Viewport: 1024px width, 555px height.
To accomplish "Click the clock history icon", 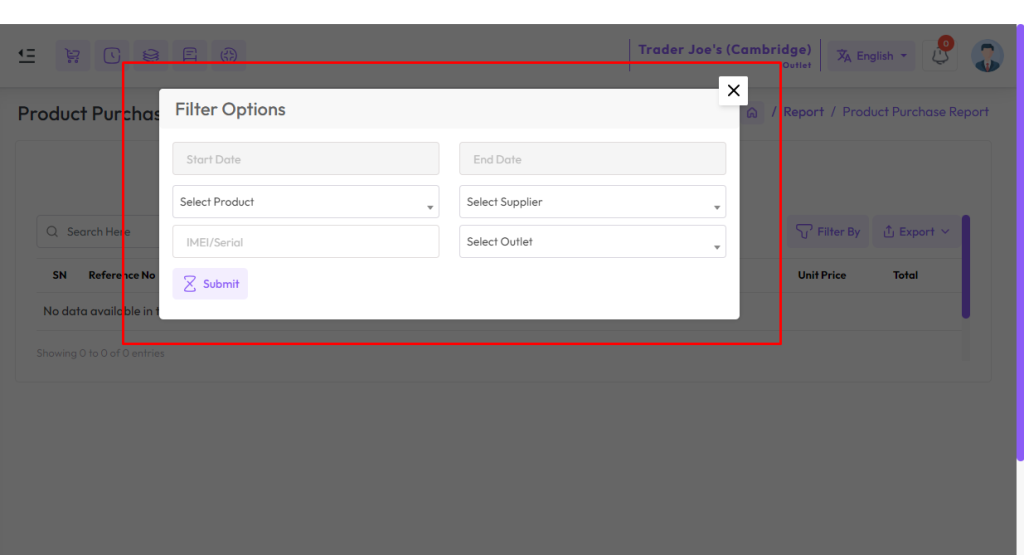I will [x=112, y=56].
